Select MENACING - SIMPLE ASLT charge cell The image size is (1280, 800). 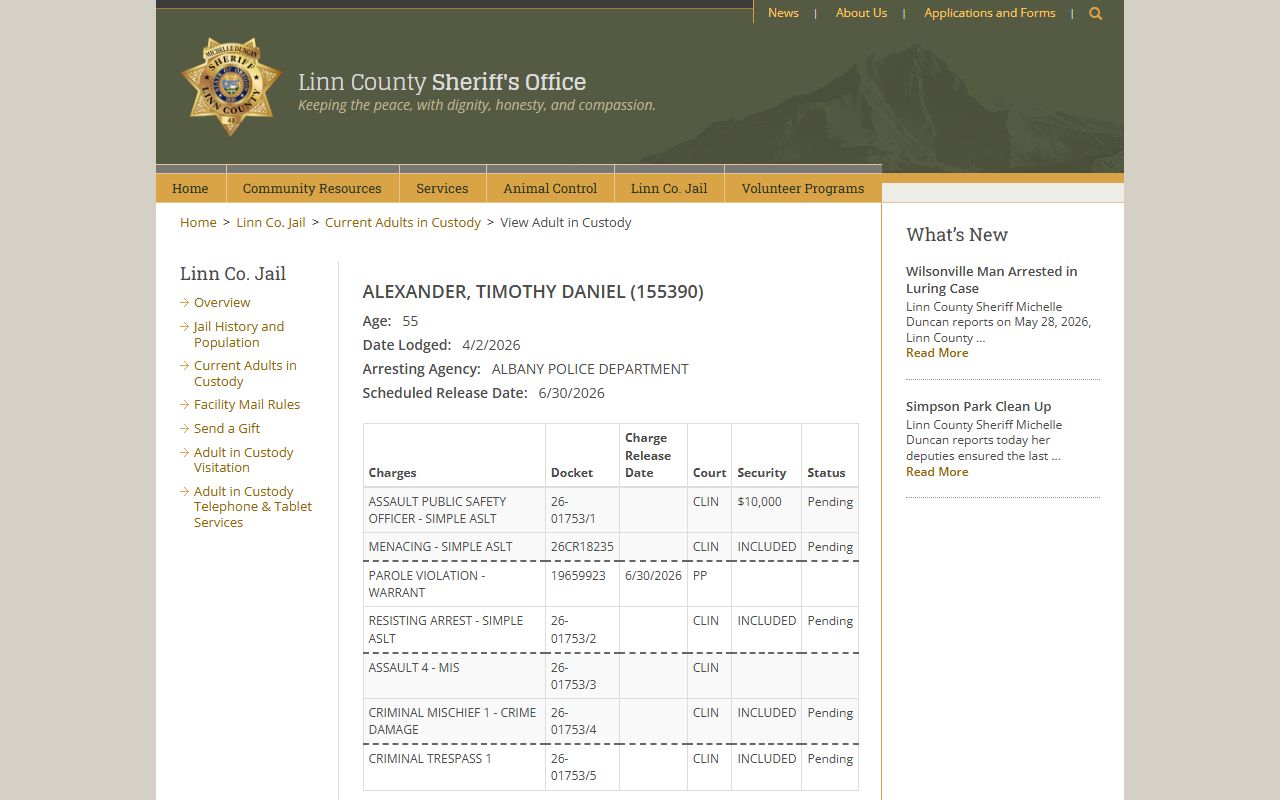point(454,547)
